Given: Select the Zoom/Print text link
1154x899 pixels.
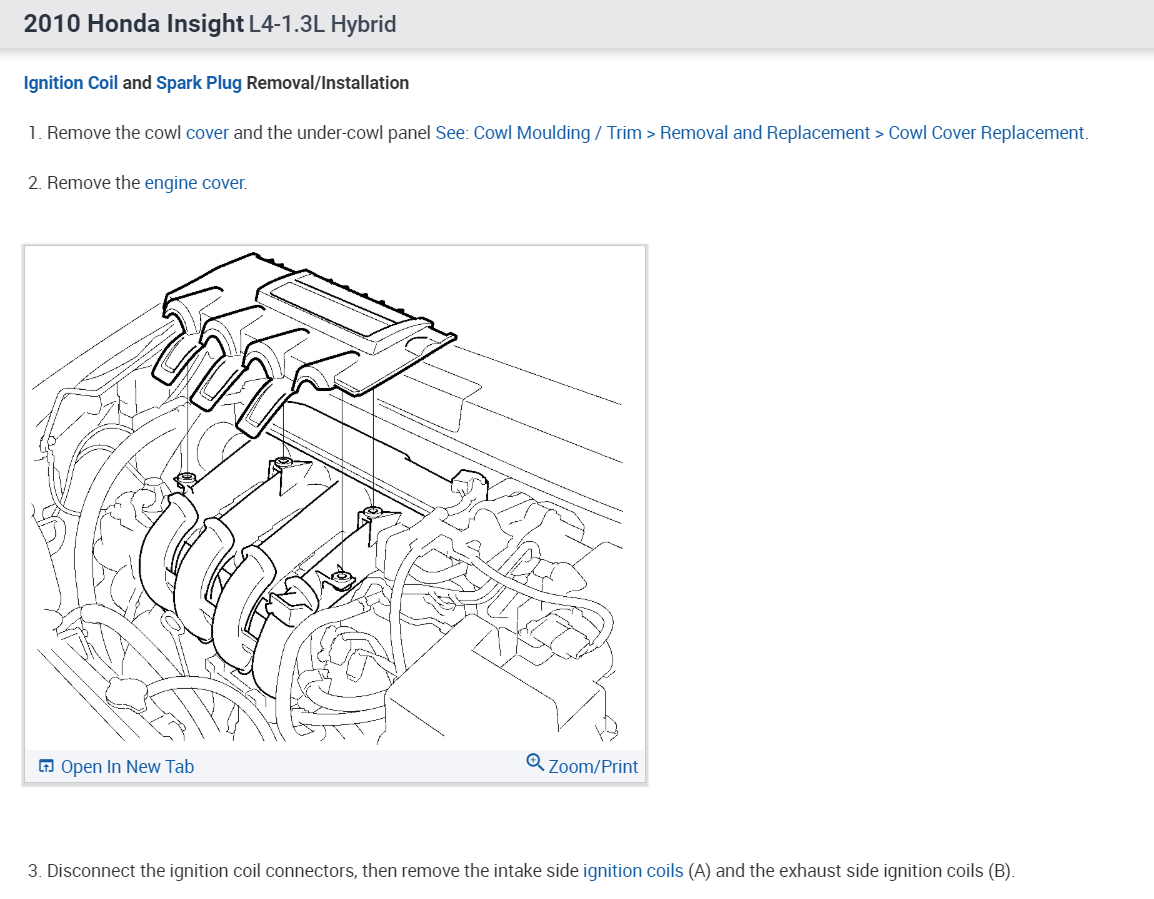Looking at the screenshot, I should point(593,767).
